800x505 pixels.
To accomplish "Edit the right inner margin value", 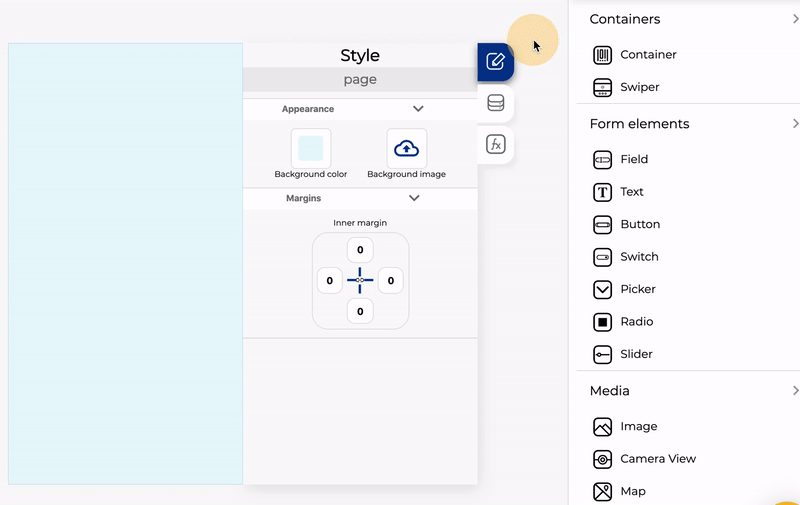I will (x=391, y=281).
